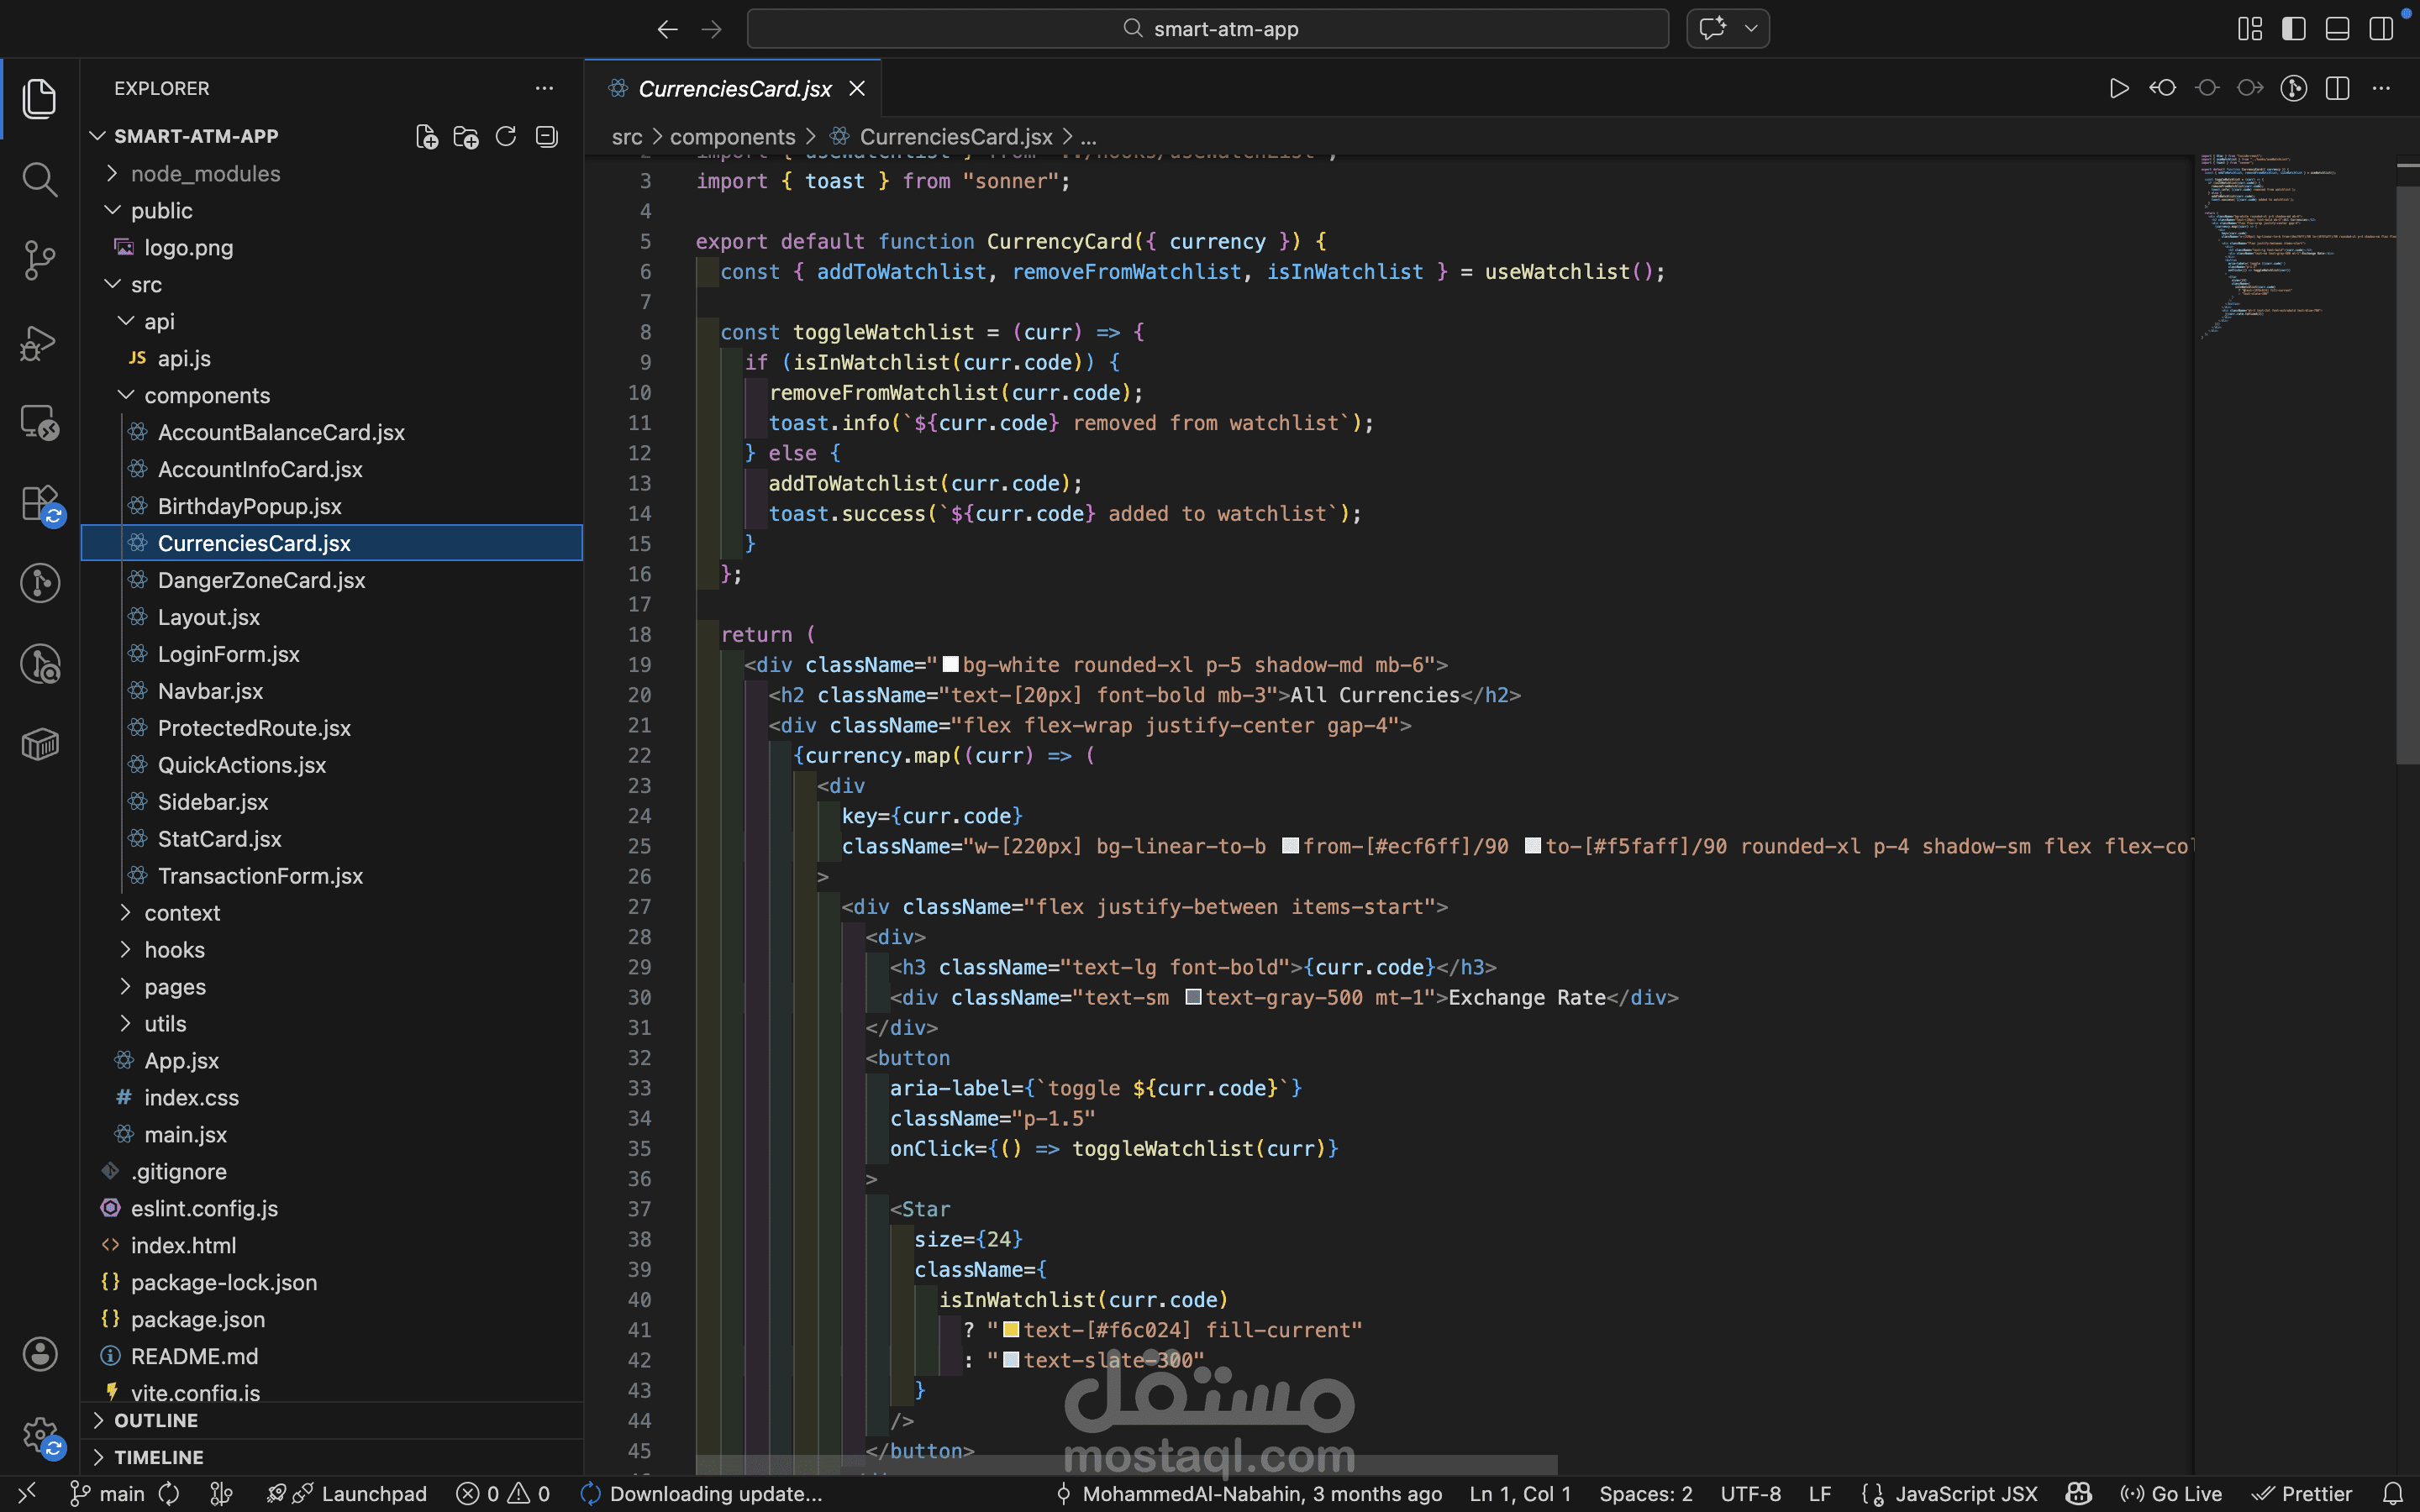Click the New File icon in Explorer
Viewport: 2420px width, 1512px height.
[427, 137]
